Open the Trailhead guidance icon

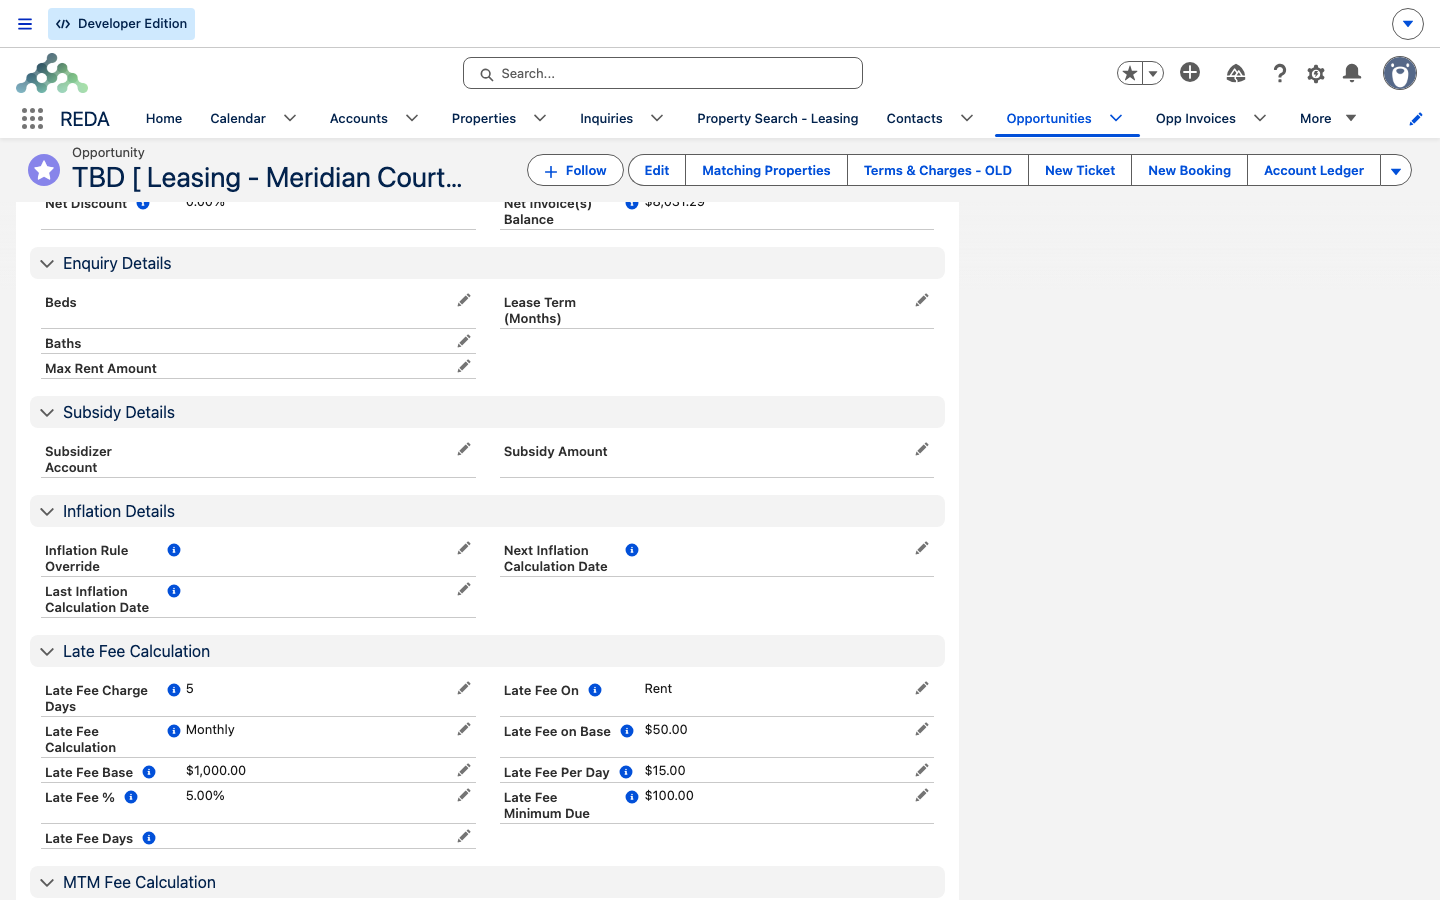point(1236,73)
